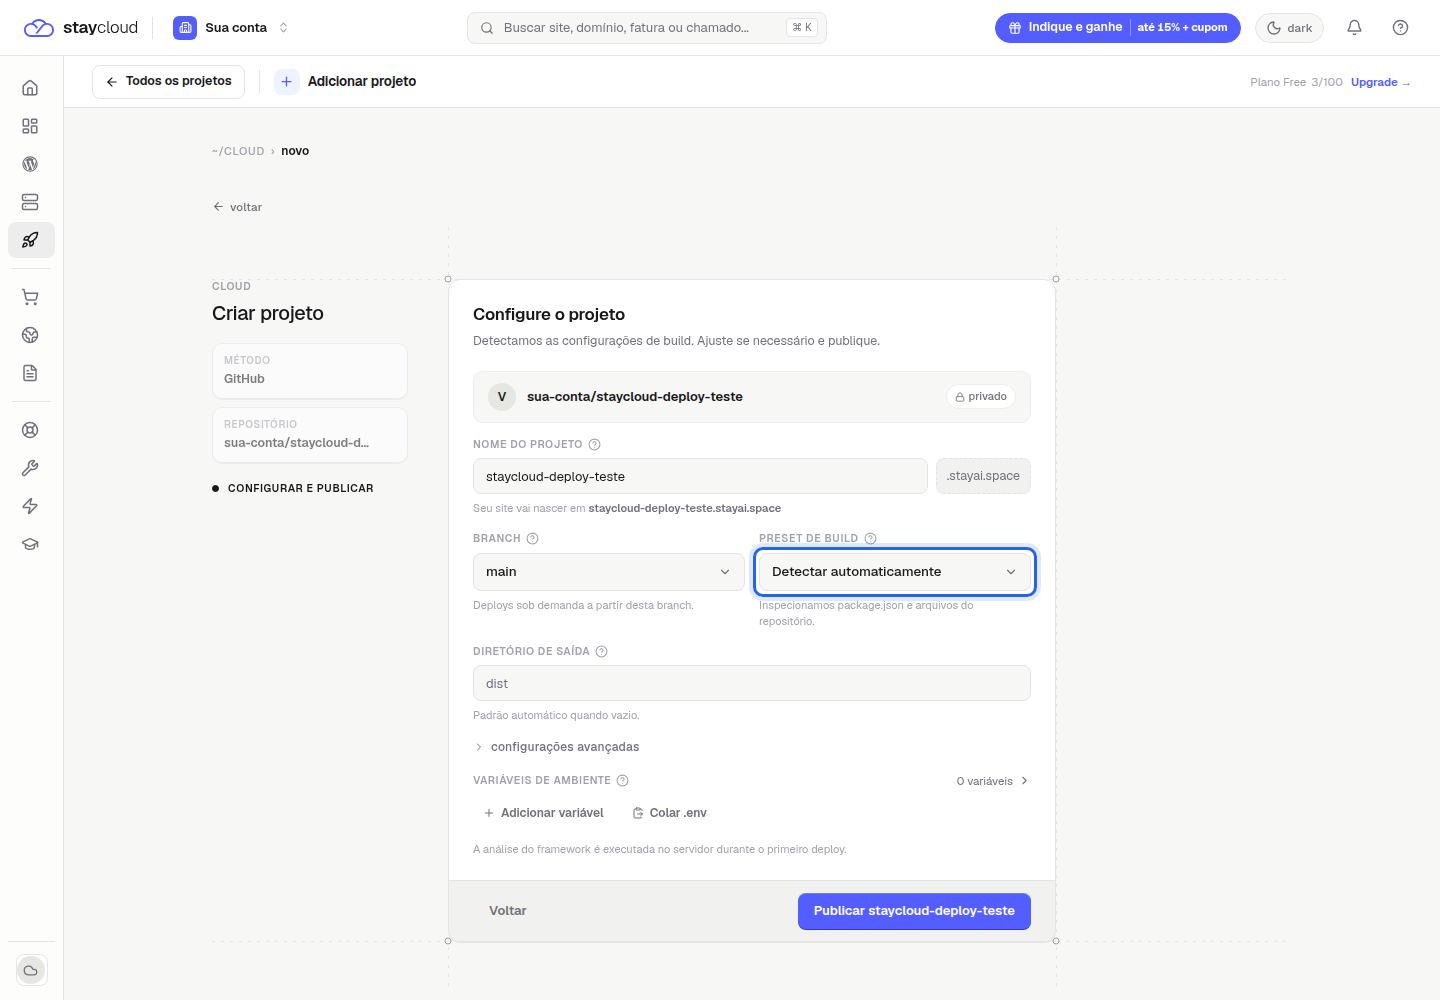Select the rocket deploy icon in sidebar
The height and width of the screenshot is (1000, 1440).
pyautogui.click(x=31, y=240)
